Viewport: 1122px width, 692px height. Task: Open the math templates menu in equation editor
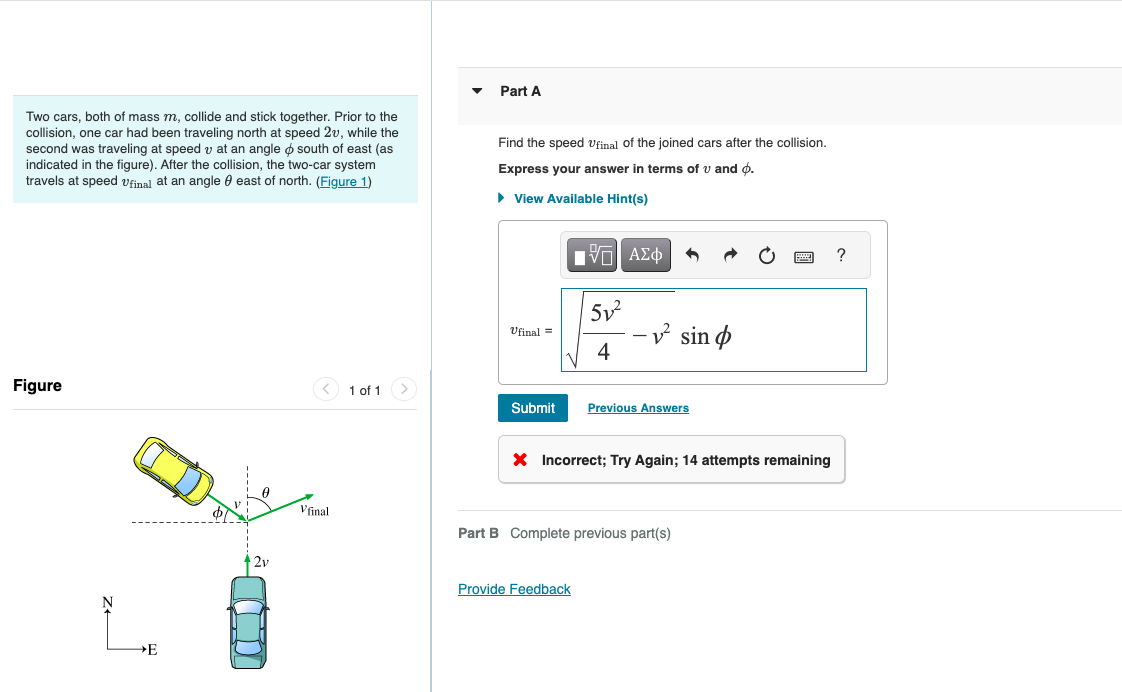click(x=592, y=255)
